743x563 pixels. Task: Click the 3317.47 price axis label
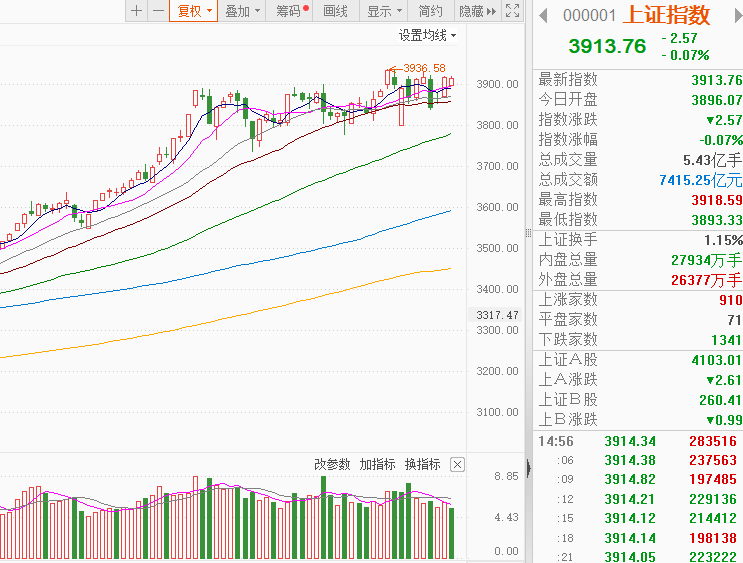(497, 315)
